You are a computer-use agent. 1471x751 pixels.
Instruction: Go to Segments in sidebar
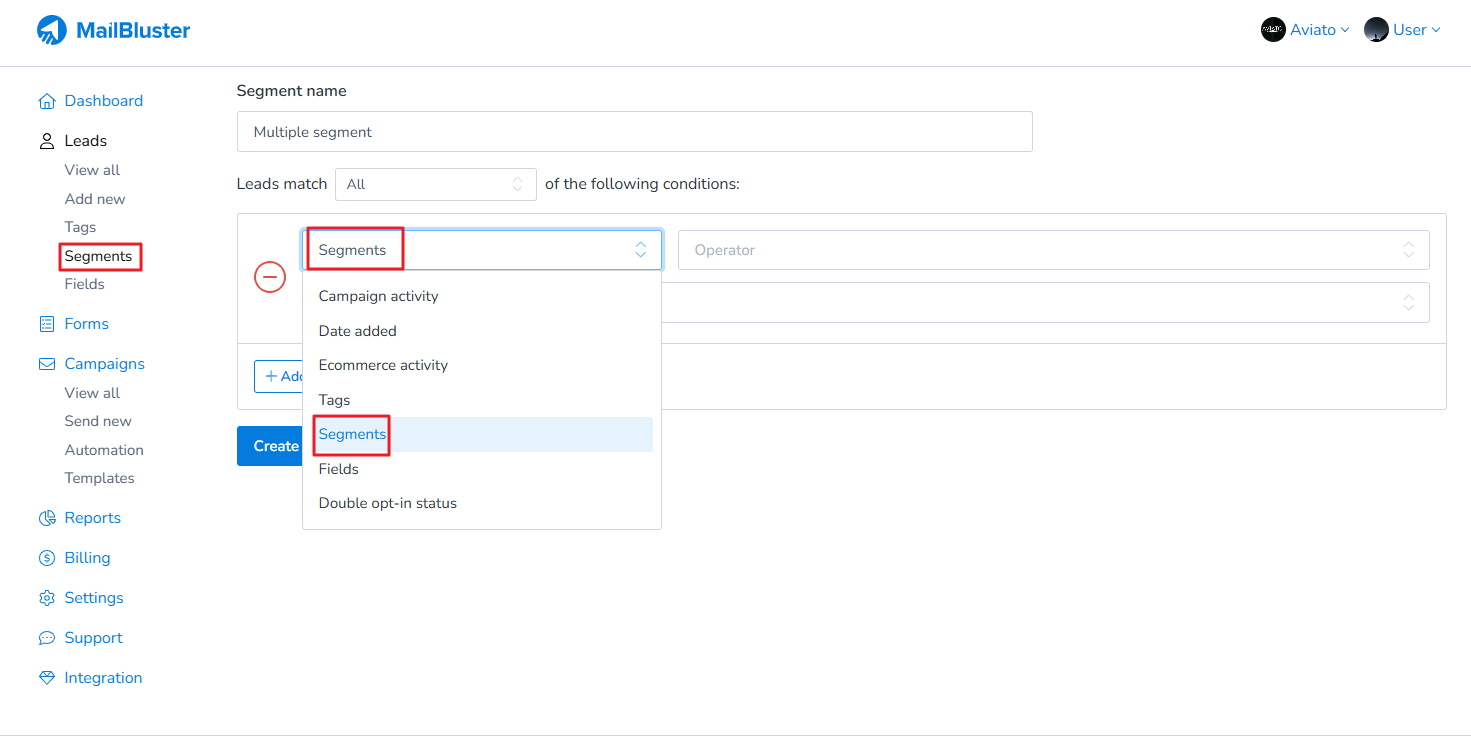tap(98, 256)
